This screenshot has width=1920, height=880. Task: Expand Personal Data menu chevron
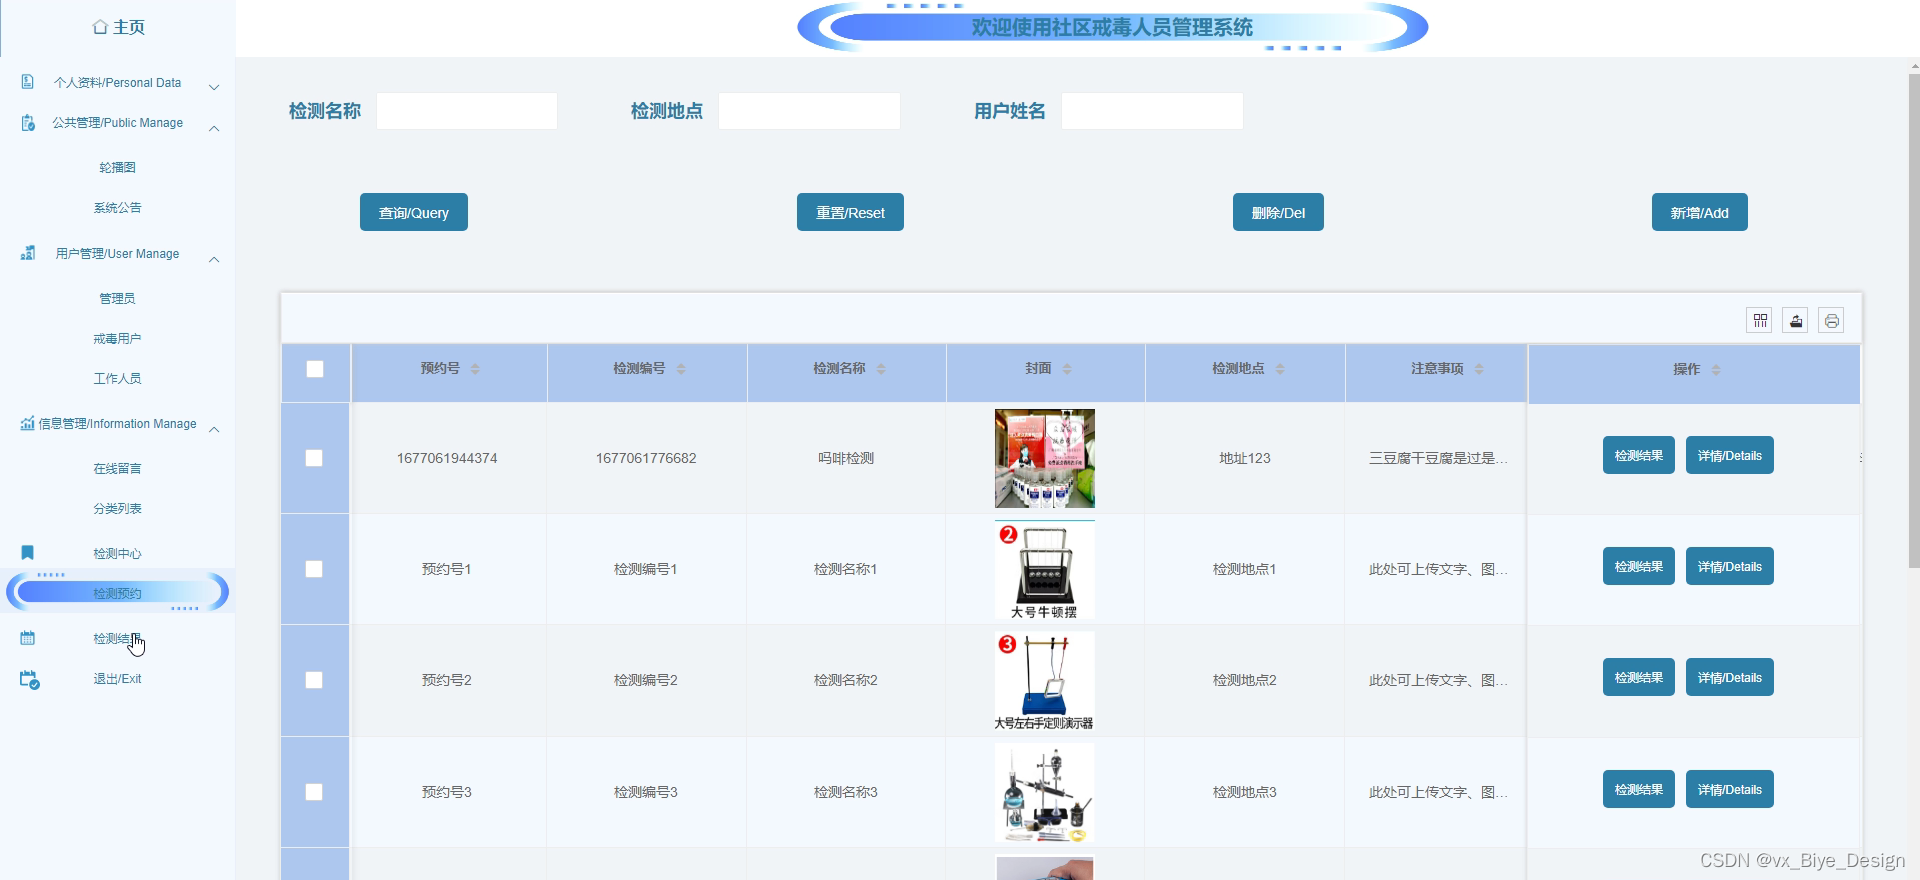click(214, 87)
